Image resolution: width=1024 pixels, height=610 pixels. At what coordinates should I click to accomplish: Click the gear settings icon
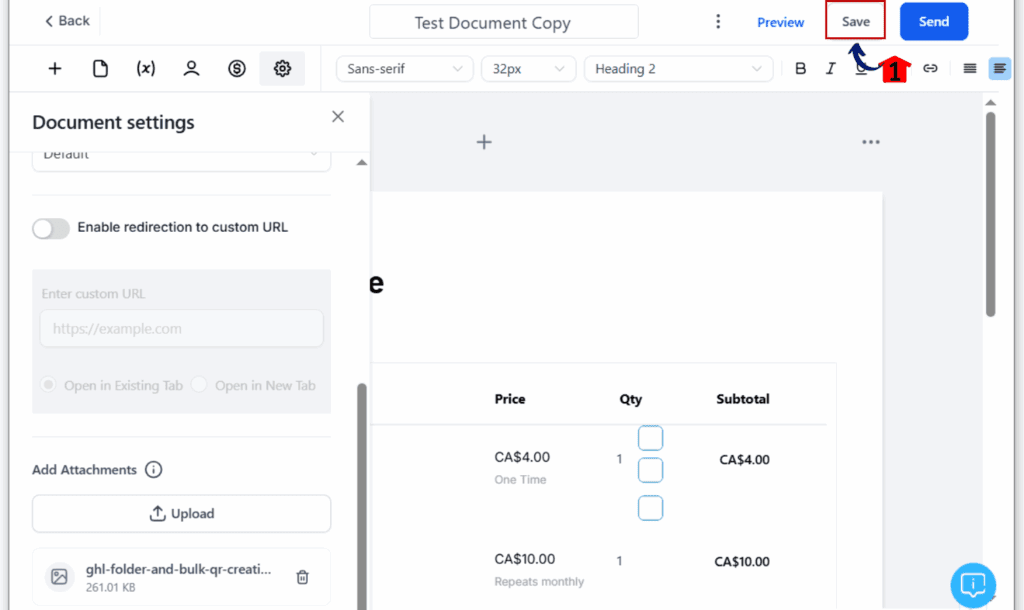point(282,69)
